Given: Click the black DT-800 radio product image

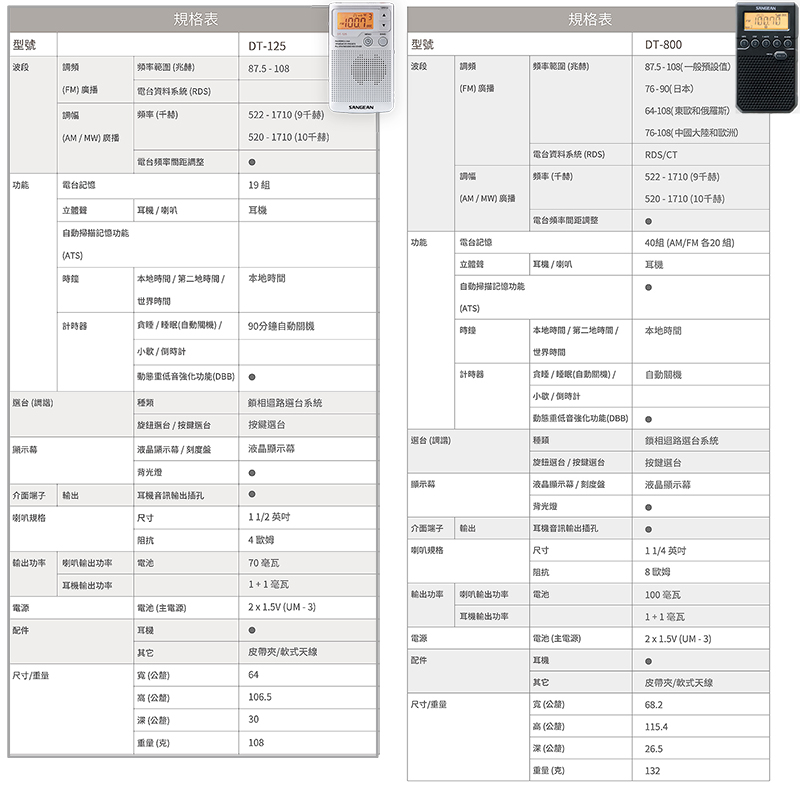Looking at the screenshot, I should [767, 57].
